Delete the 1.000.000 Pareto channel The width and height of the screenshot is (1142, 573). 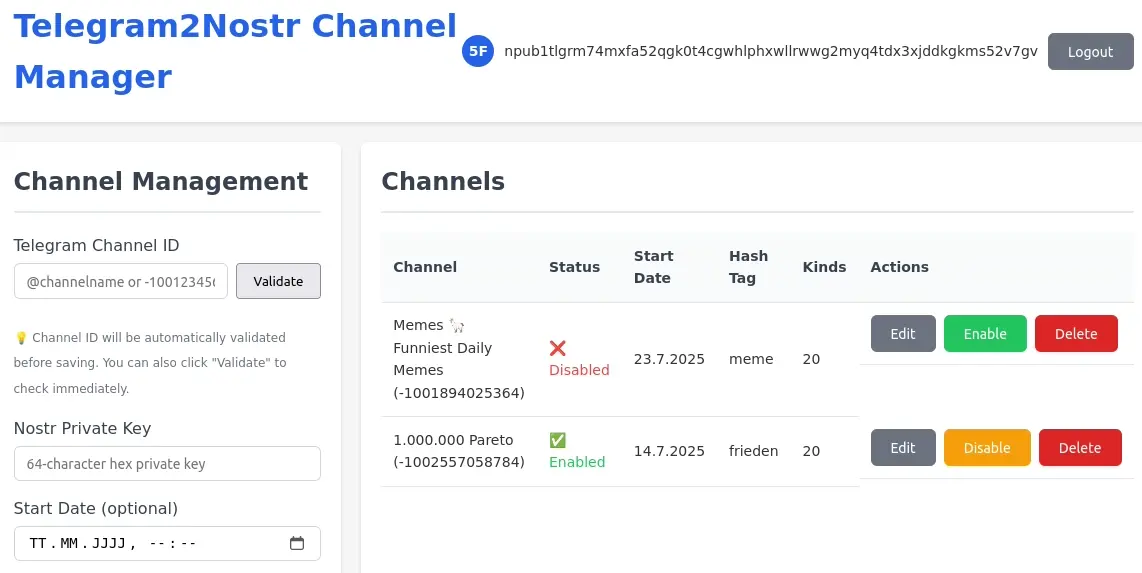tap(1079, 448)
